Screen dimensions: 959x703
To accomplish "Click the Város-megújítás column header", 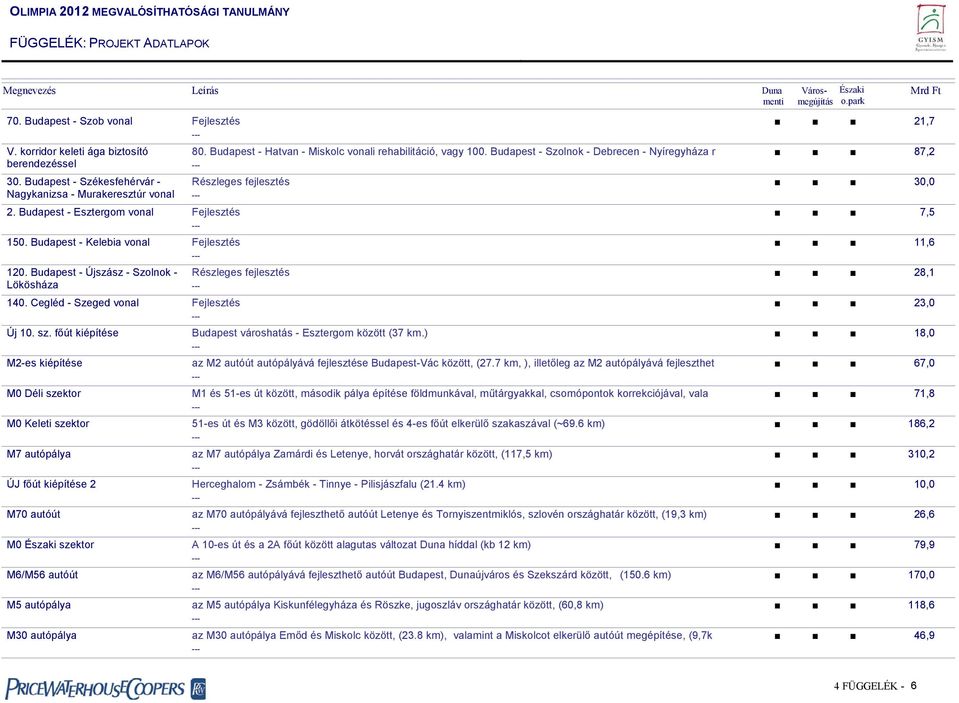I will point(815,96).
